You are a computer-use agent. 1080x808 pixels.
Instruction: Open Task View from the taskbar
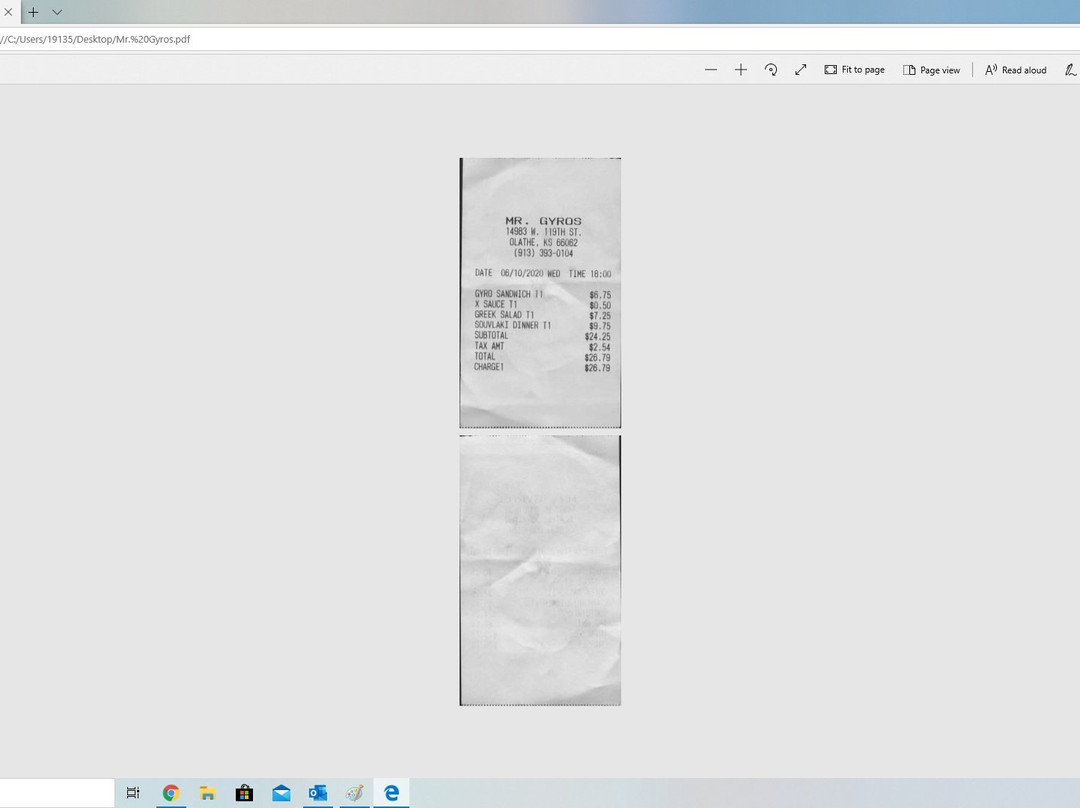(133, 793)
